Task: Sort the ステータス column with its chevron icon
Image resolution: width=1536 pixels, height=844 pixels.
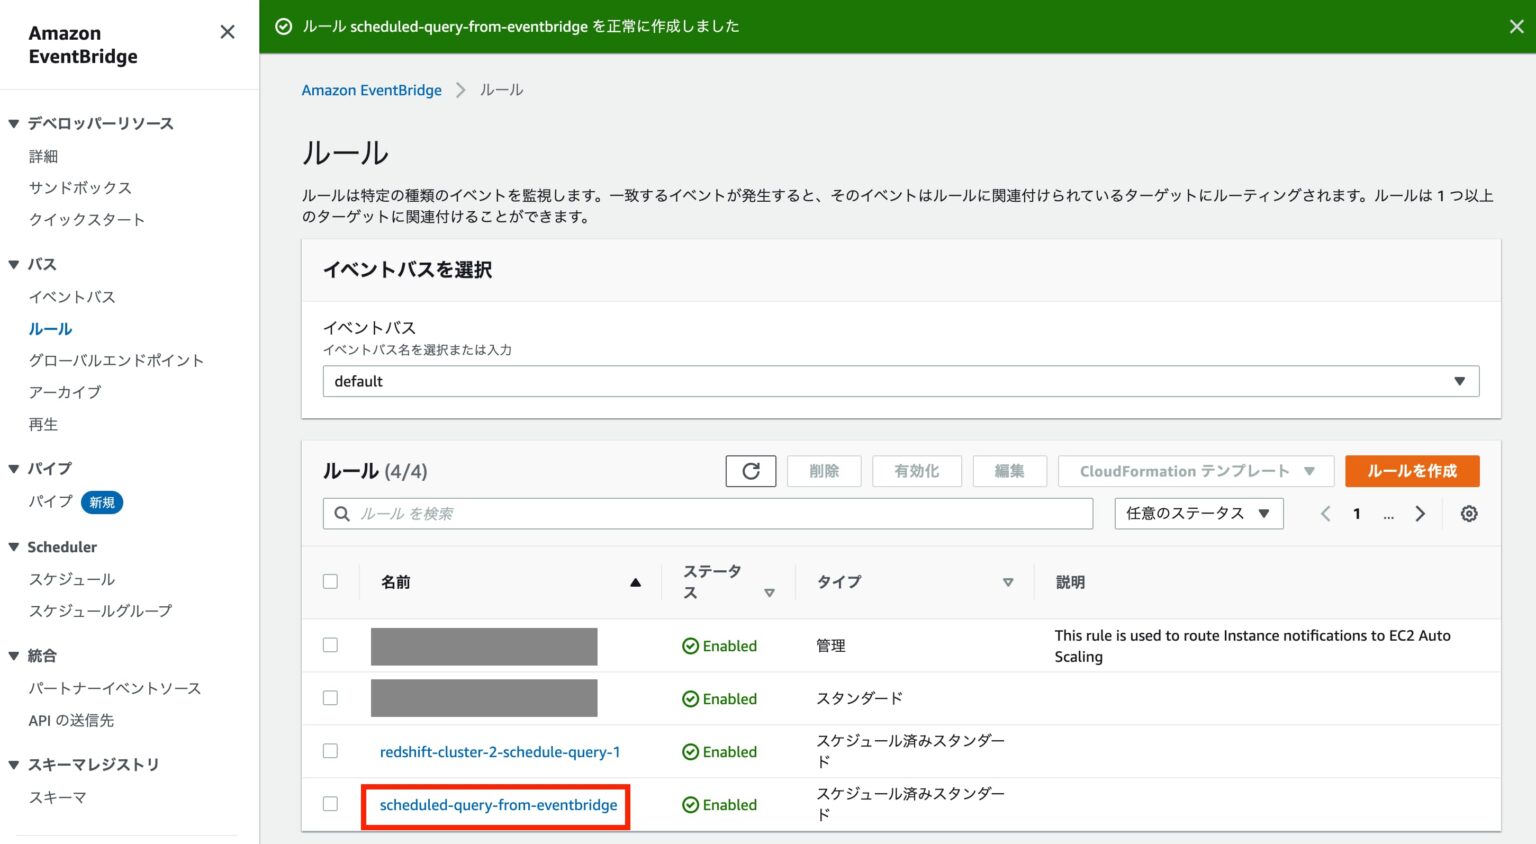Action: coord(770,592)
